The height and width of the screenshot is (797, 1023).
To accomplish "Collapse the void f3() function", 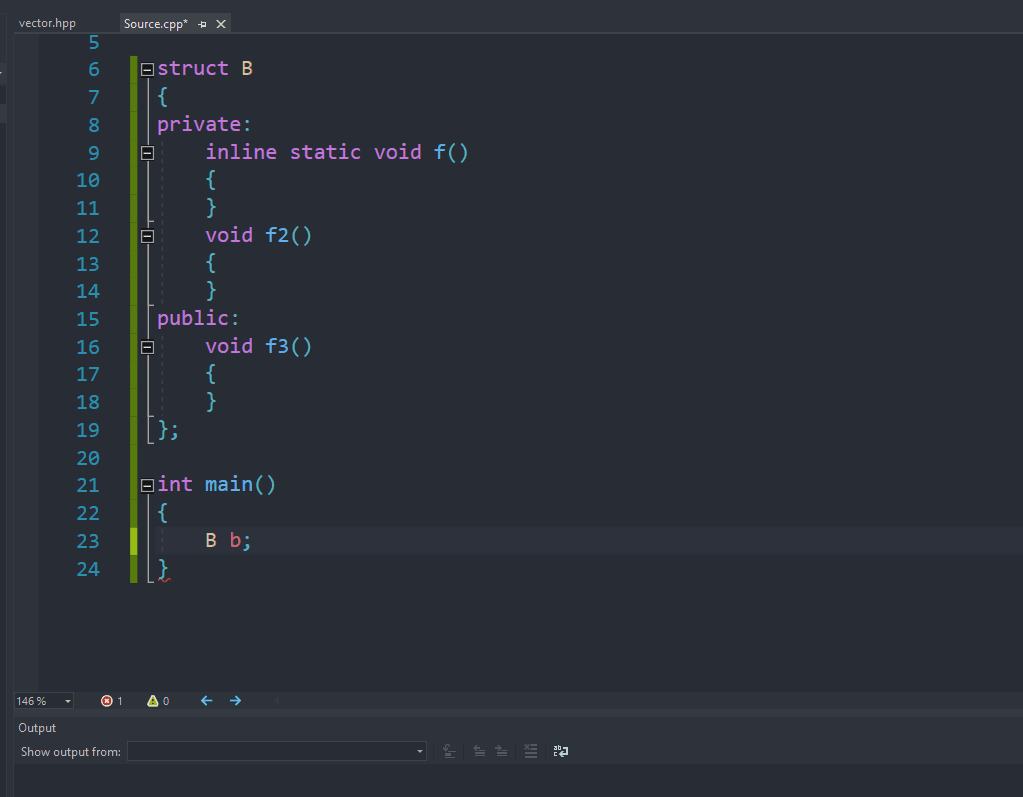I will point(147,347).
